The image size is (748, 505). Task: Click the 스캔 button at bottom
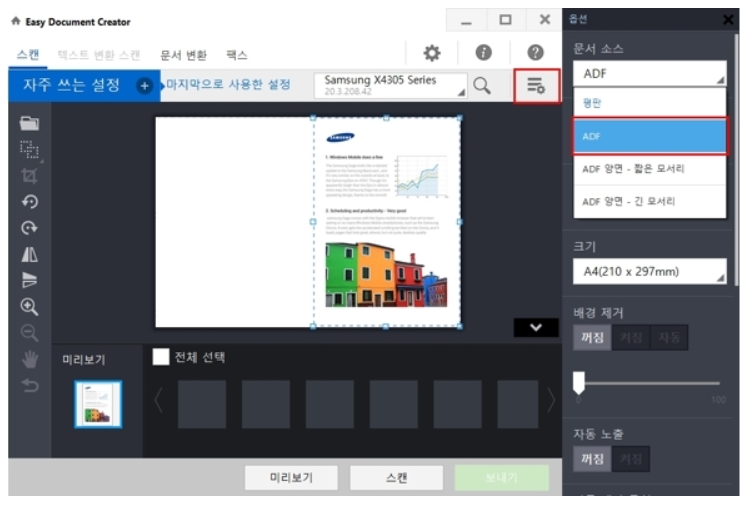click(396, 478)
